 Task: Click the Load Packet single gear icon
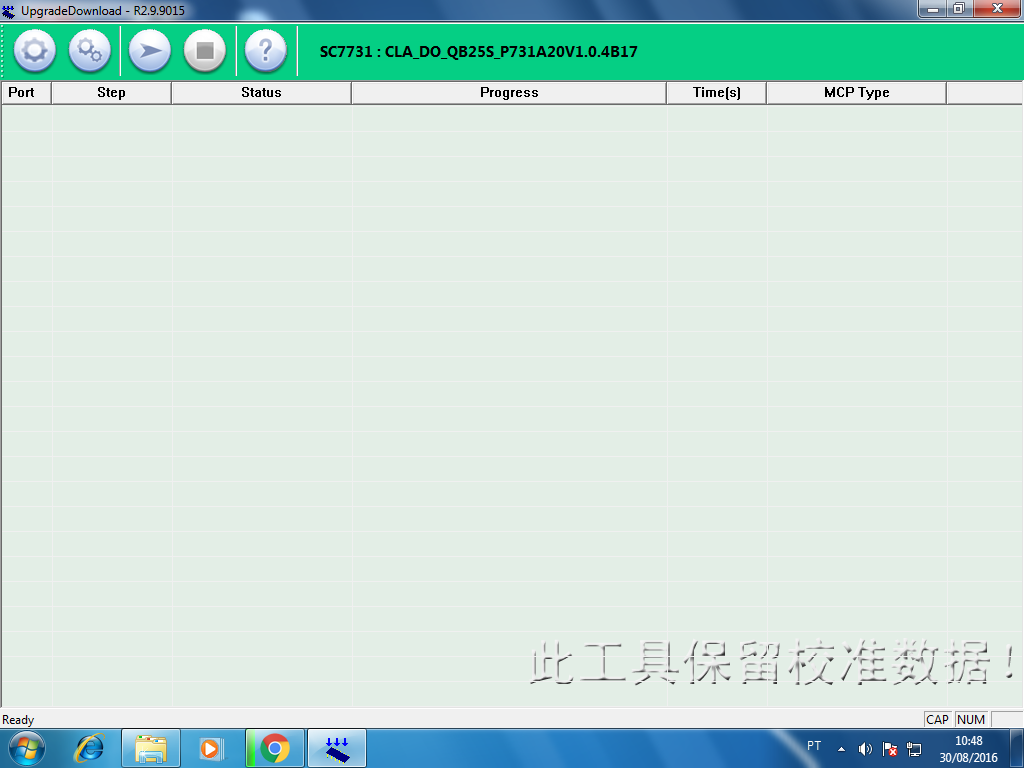(35, 51)
